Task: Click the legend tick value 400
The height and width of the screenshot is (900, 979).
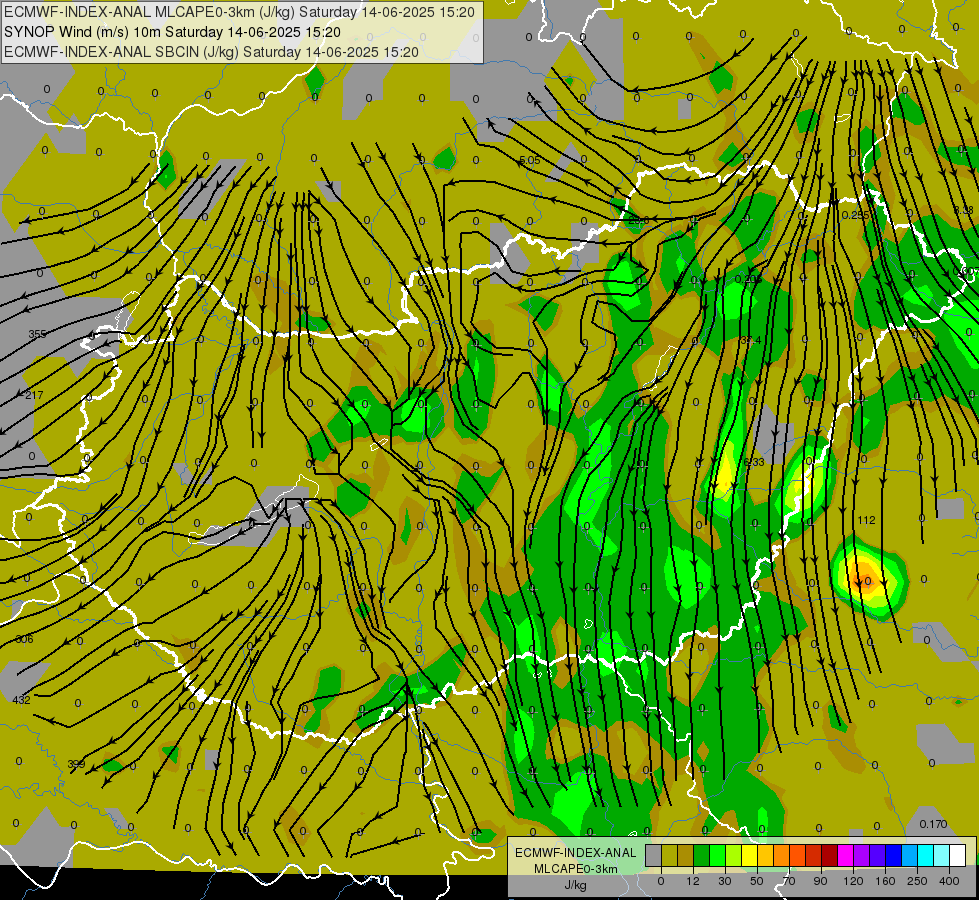Action: (x=949, y=881)
